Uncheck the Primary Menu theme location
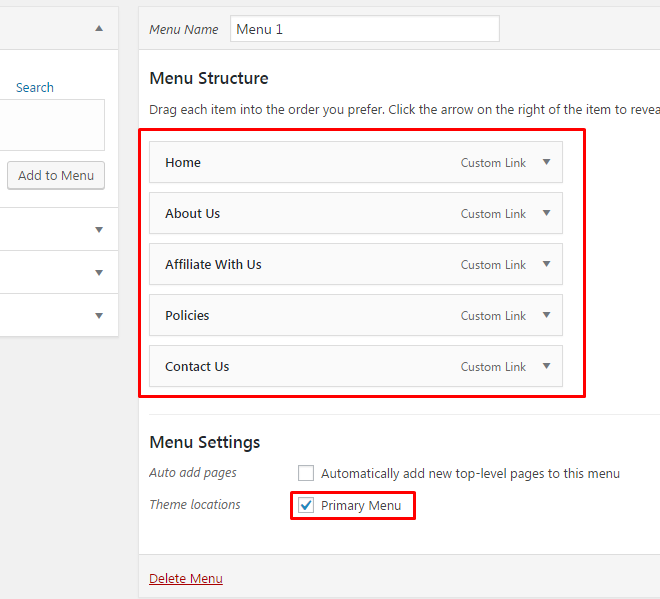This screenshot has height=599, width=660. [306, 505]
